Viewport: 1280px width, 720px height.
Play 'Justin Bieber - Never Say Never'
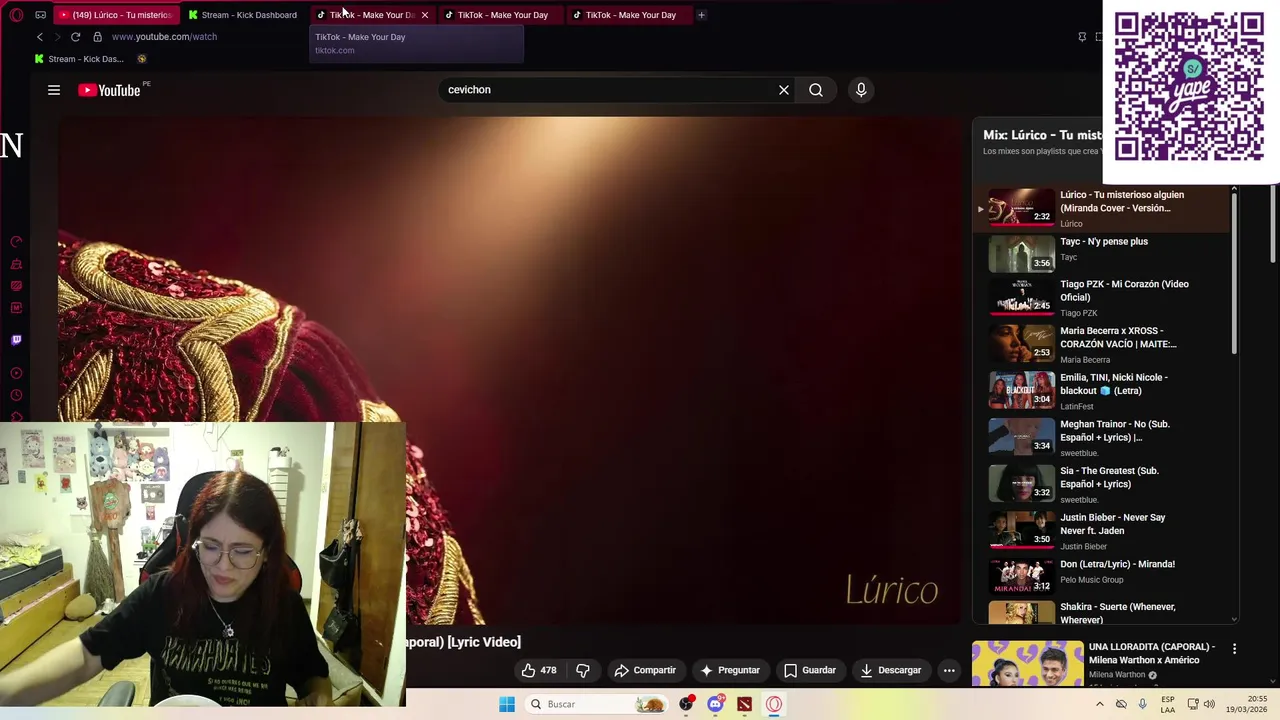[x=1101, y=531]
